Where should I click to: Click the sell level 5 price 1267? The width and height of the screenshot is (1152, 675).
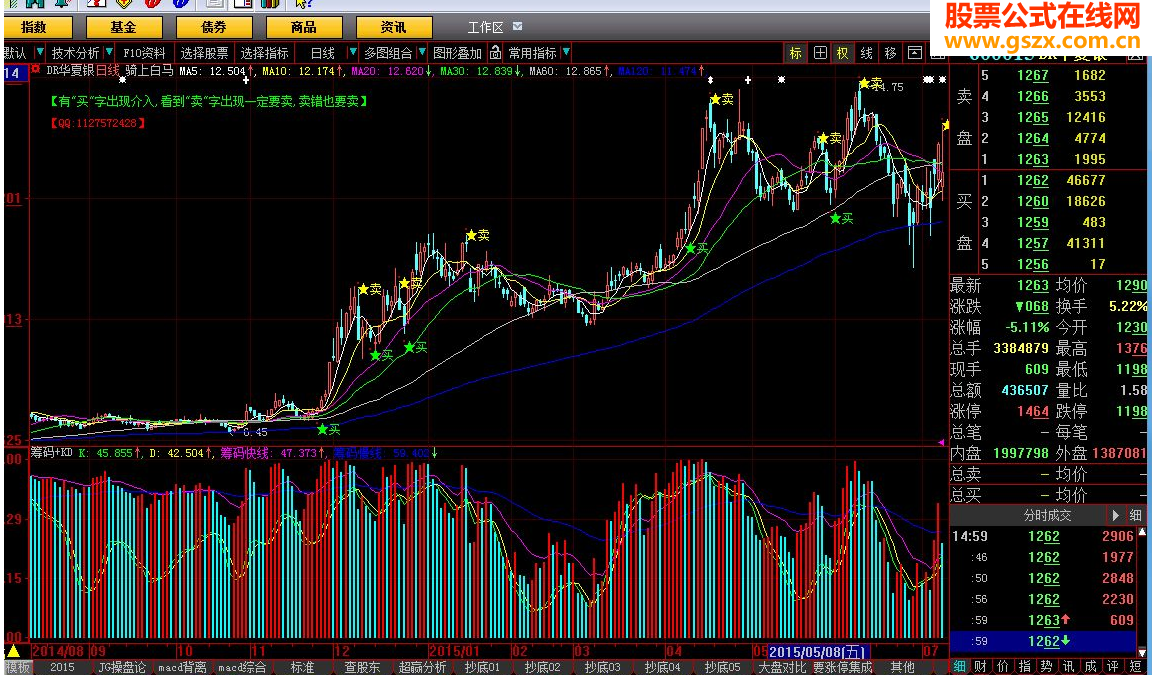point(1033,75)
